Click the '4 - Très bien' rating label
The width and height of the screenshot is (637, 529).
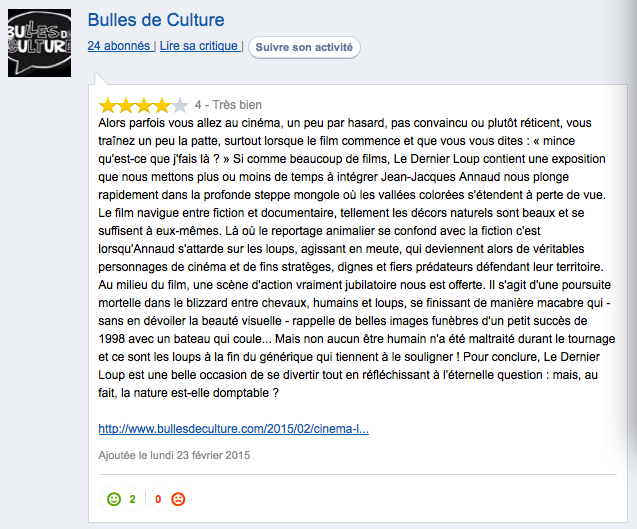coord(229,104)
